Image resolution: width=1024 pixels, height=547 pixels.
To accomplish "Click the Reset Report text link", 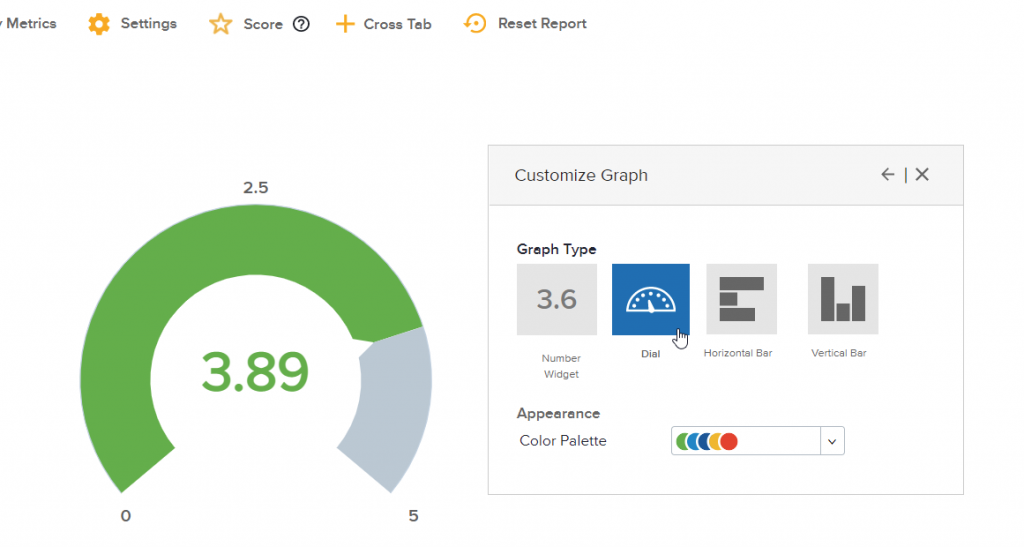I will pyautogui.click(x=542, y=24).
